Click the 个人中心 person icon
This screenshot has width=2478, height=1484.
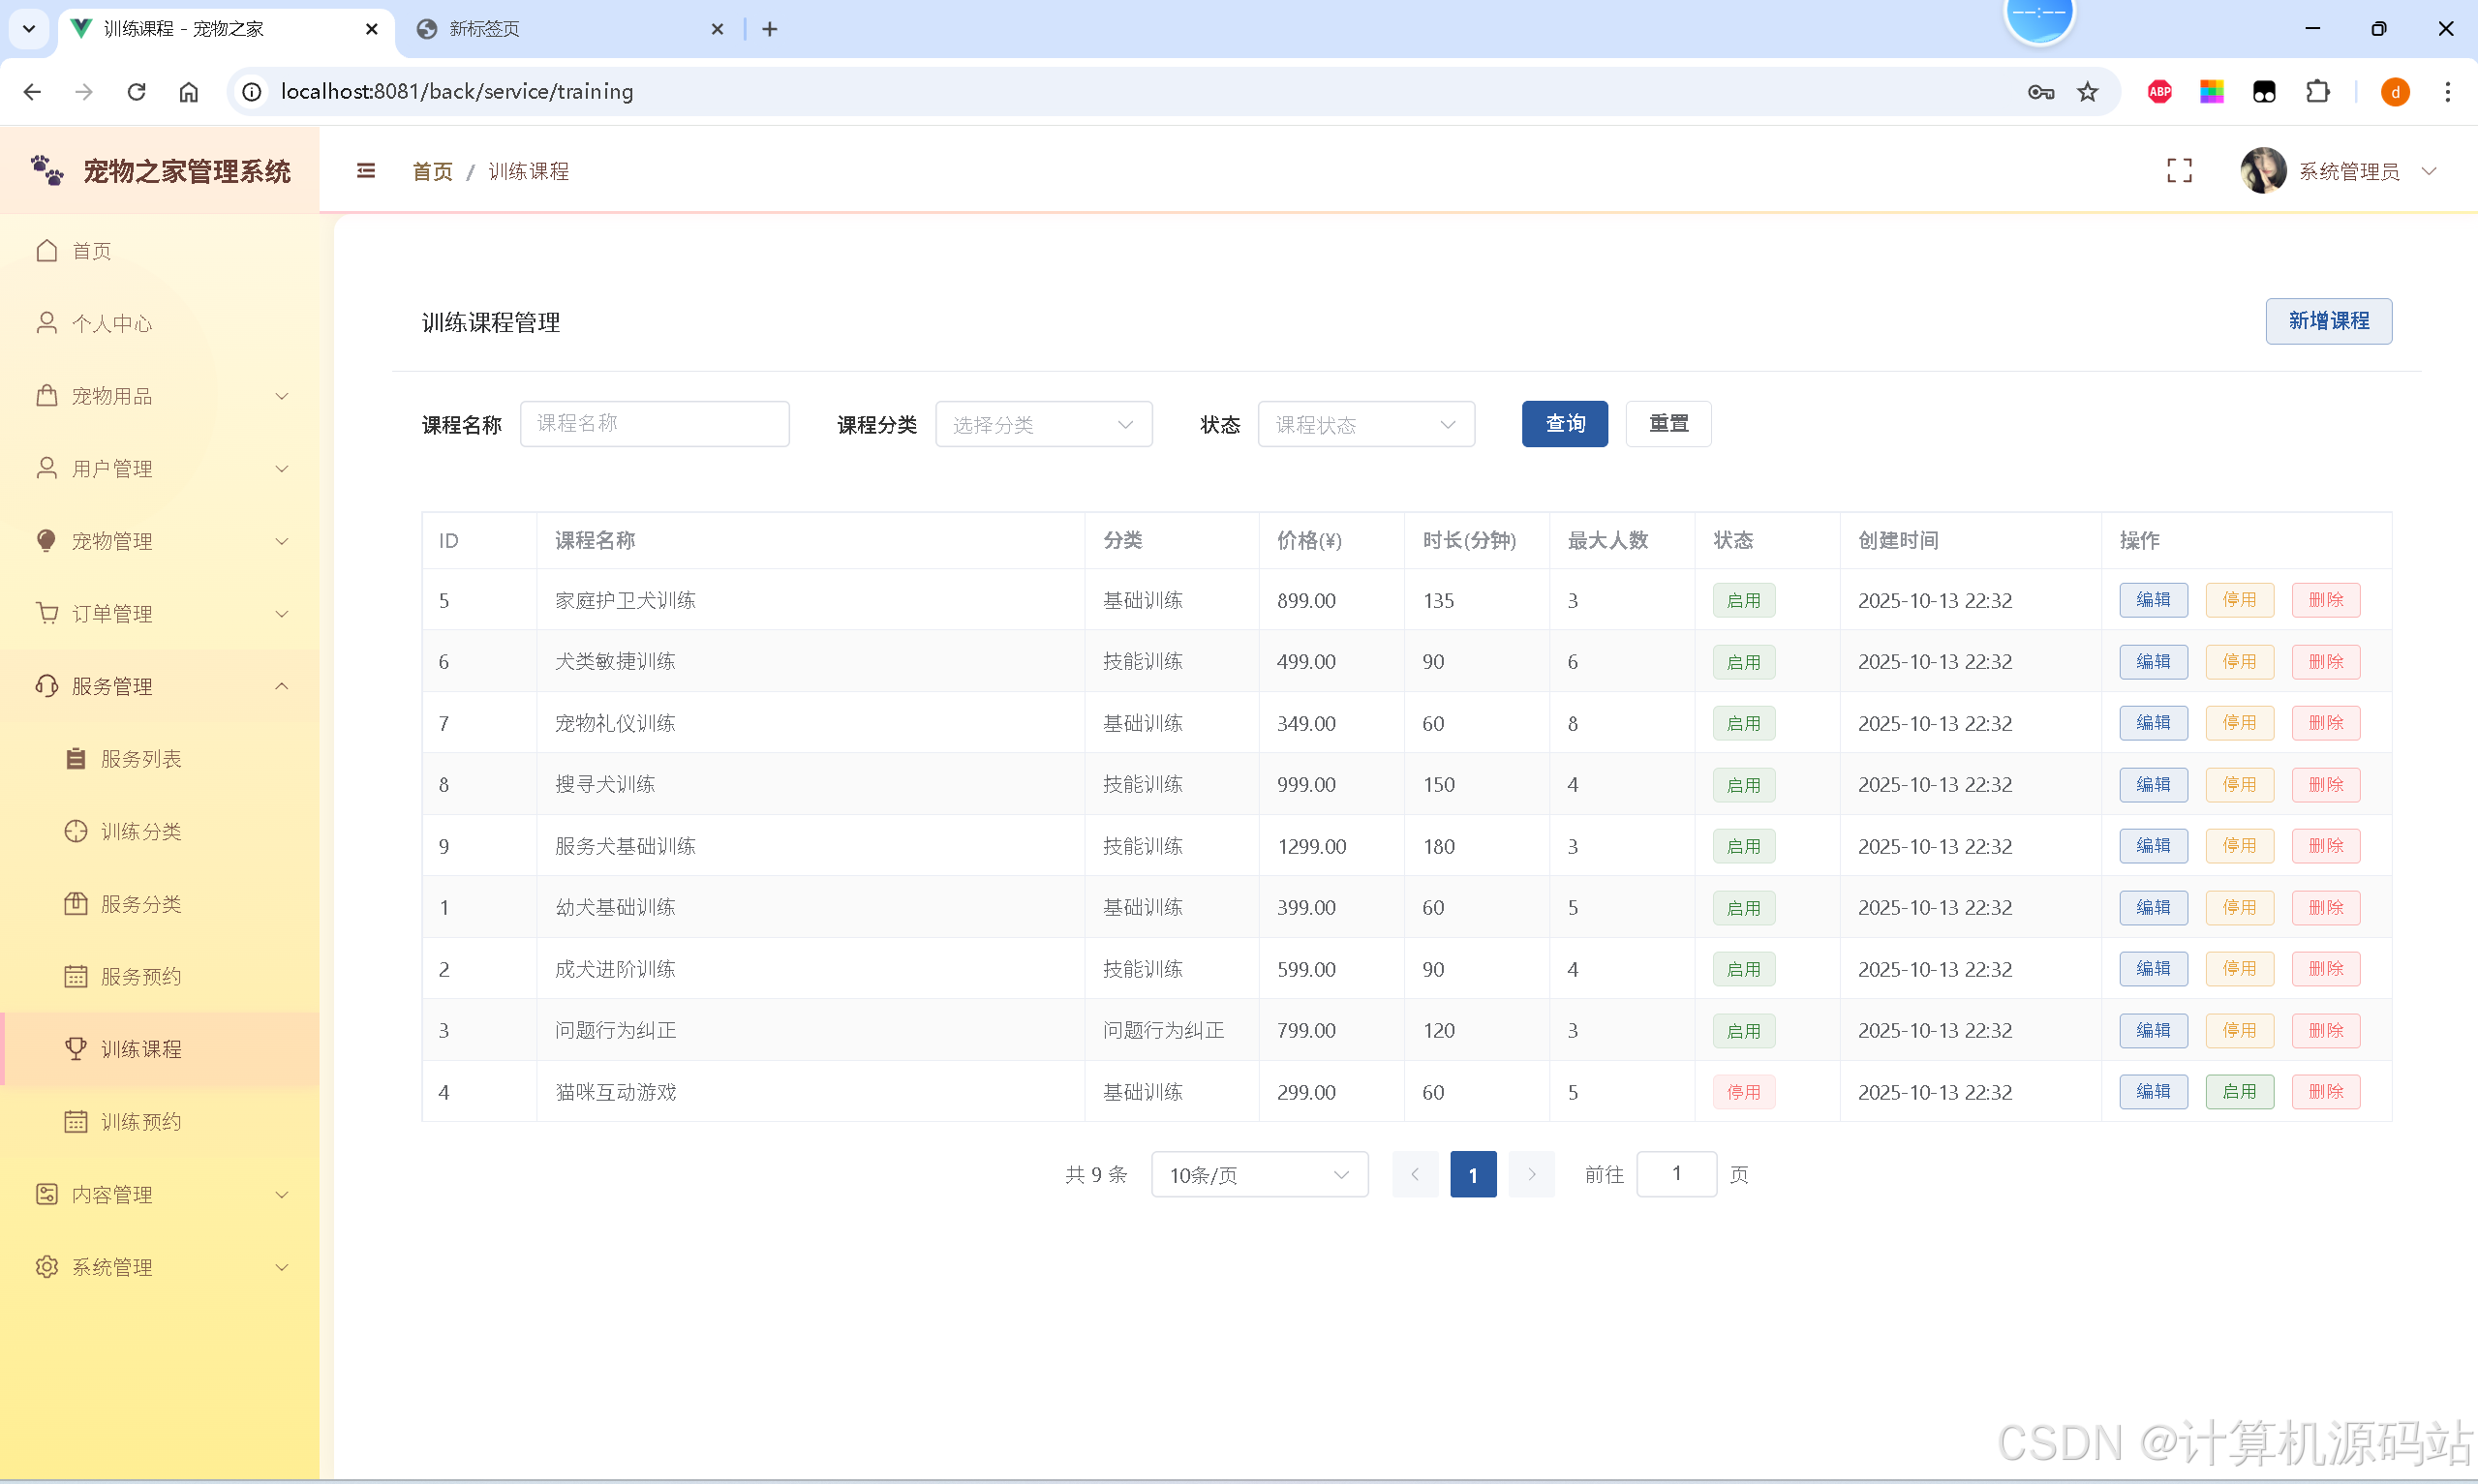coord(46,323)
